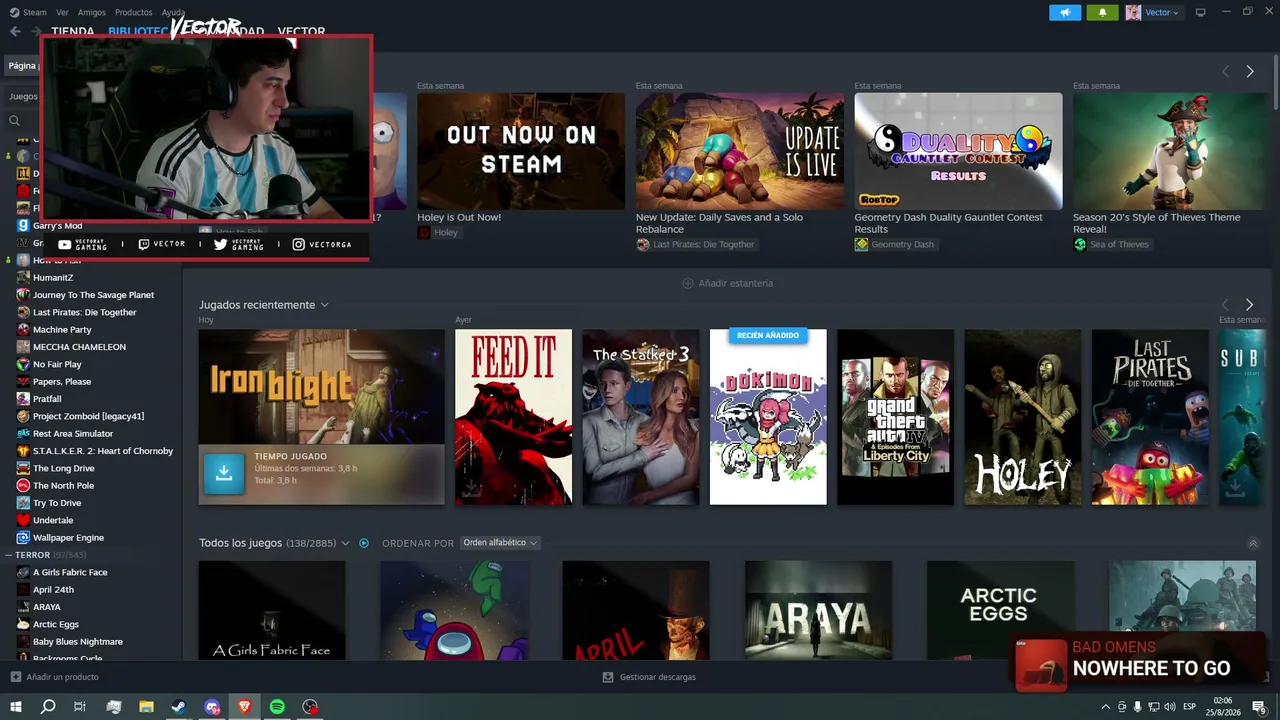
Task: Click the Gestionar descargas download icon
Action: click(x=607, y=677)
